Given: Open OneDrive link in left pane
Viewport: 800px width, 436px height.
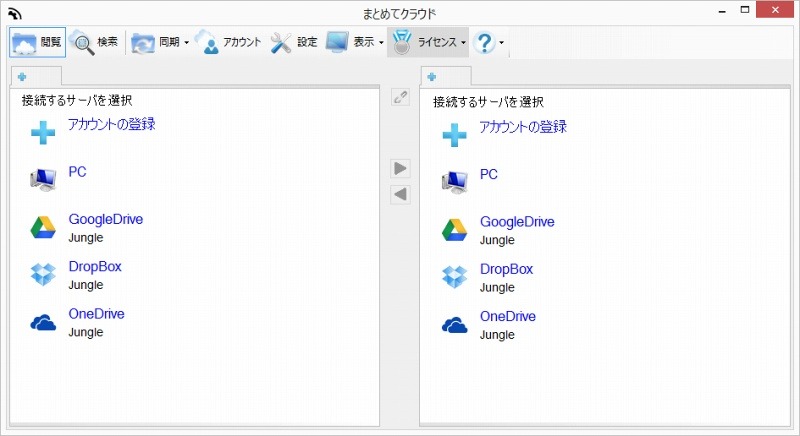Looking at the screenshot, I should tap(96, 314).
